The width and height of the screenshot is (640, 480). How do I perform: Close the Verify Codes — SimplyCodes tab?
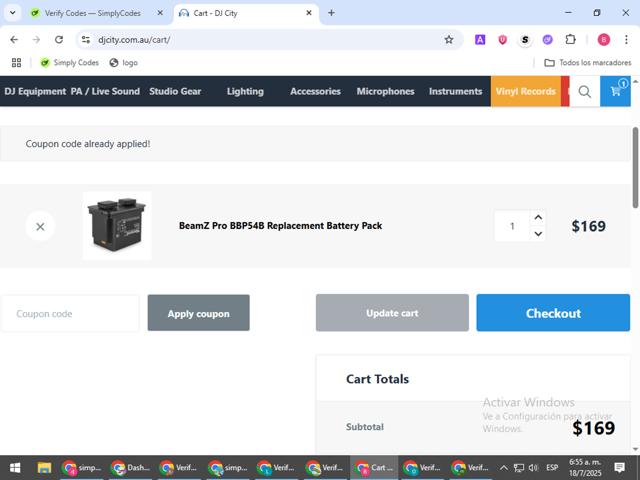click(160, 13)
